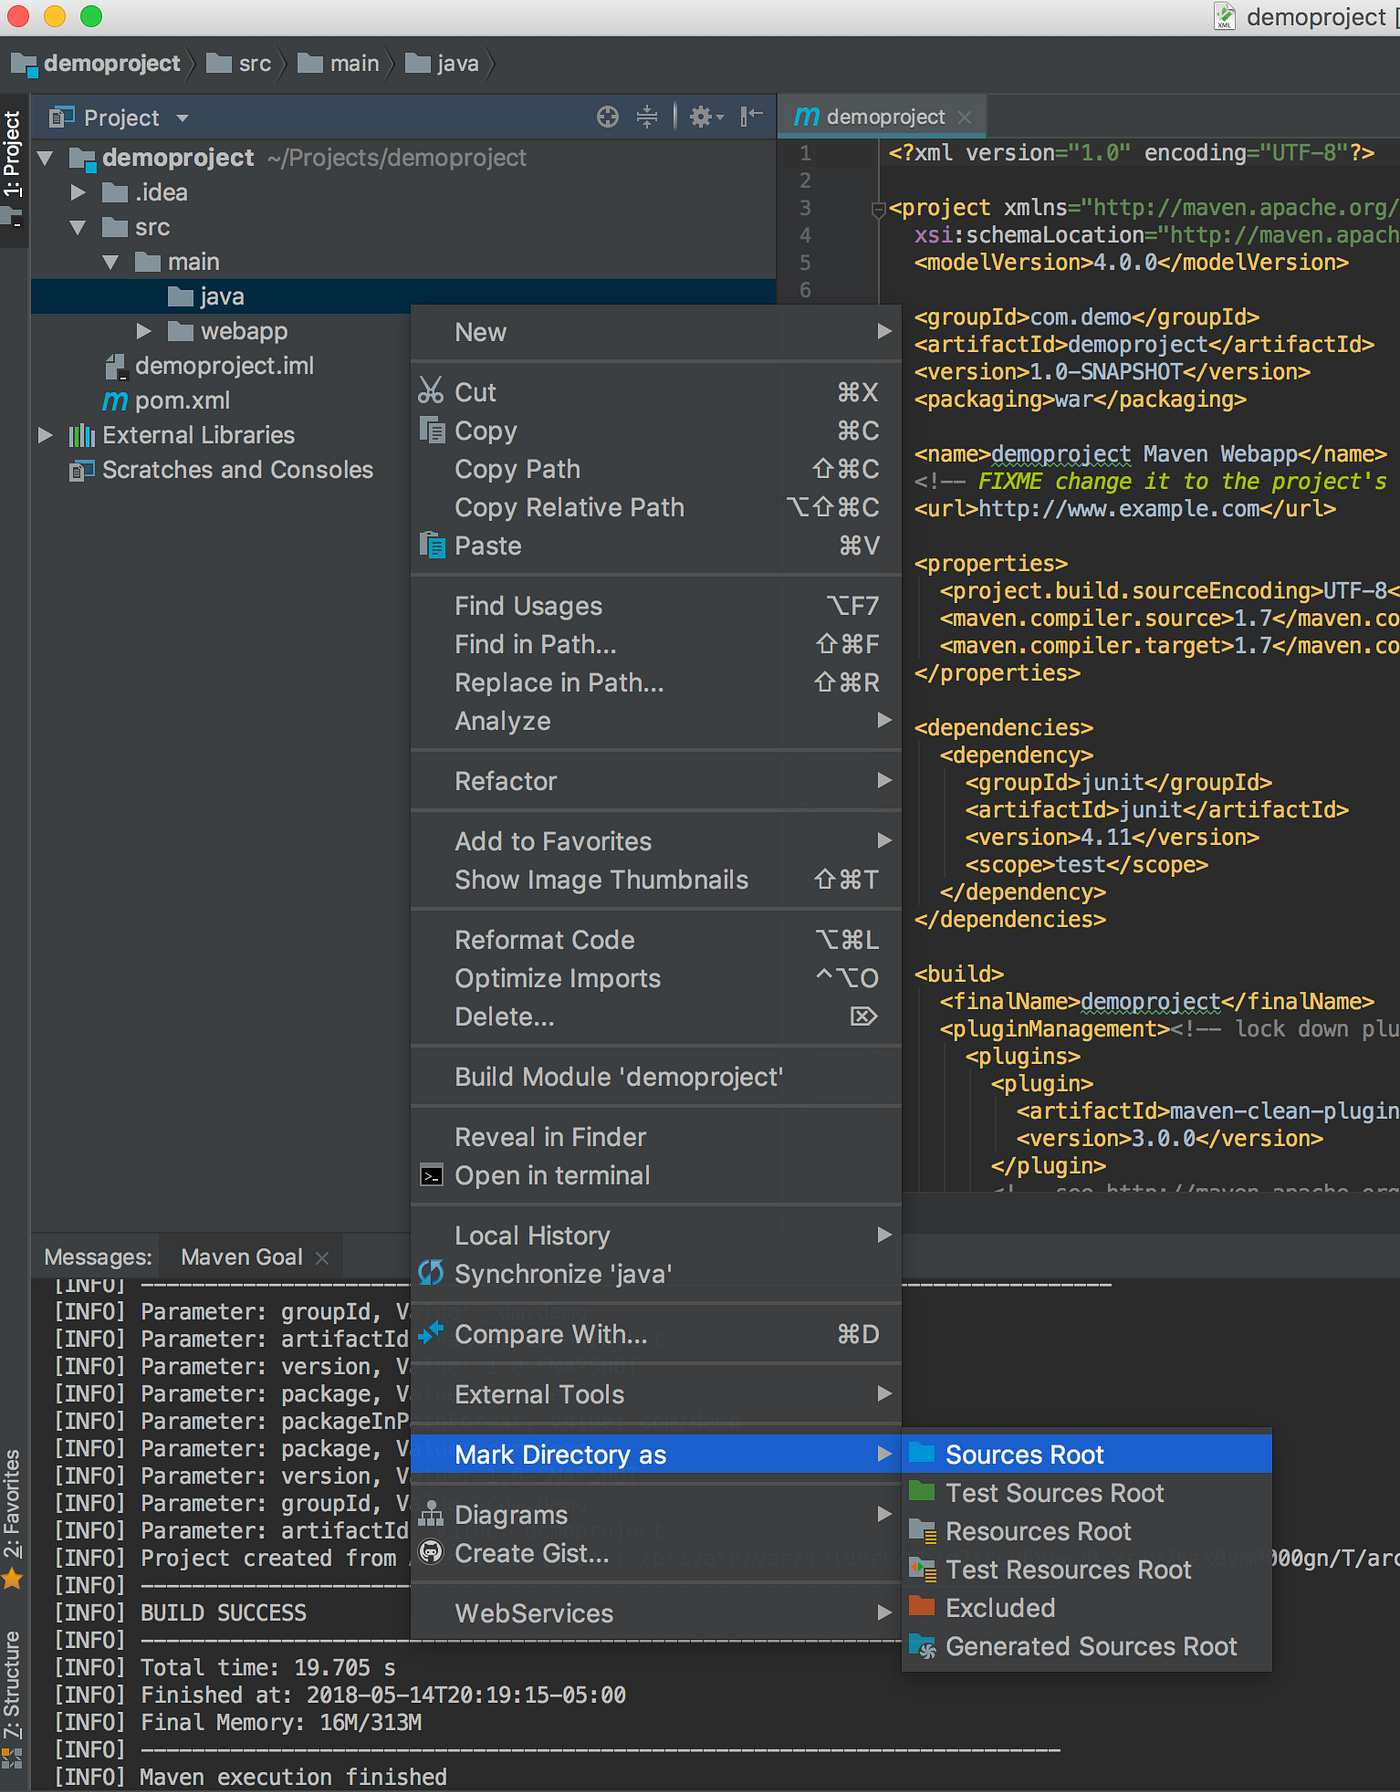
Task: Click the BUILD SUCCESS console line
Action: coord(223,1613)
